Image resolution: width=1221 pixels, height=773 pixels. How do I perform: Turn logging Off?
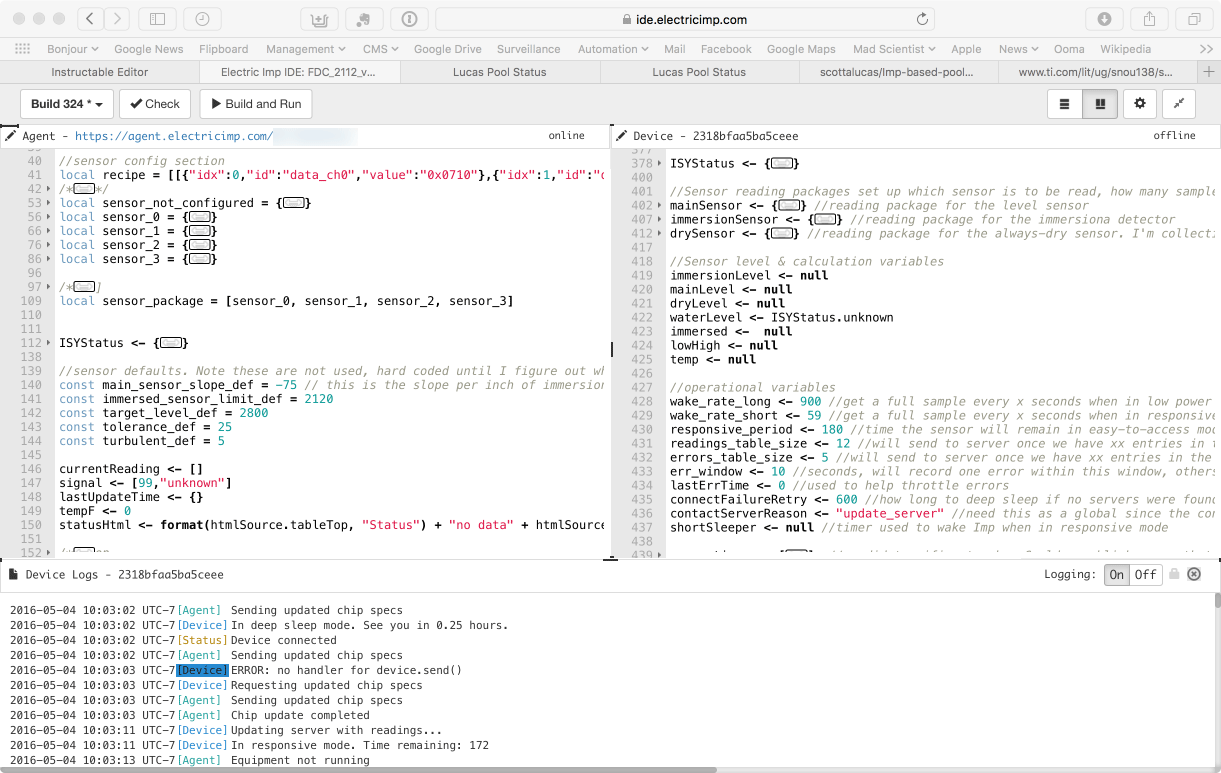pos(1145,574)
